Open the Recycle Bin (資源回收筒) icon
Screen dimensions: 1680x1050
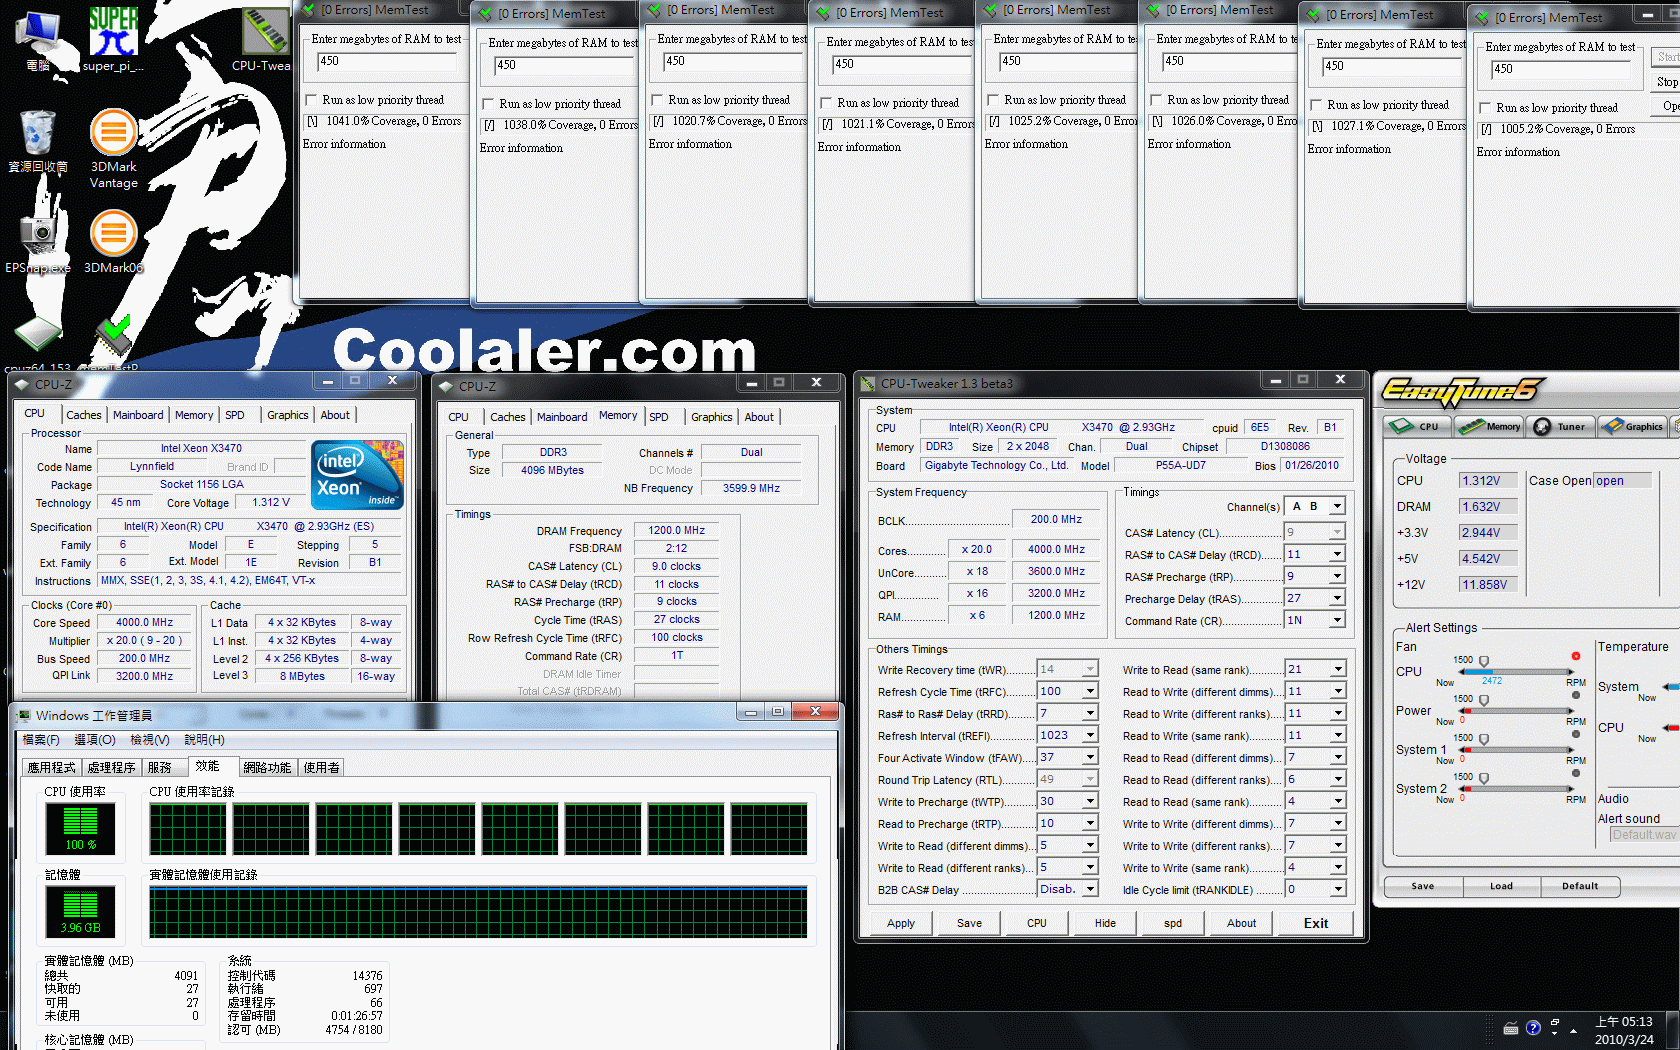pyautogui.click(x=38, y=141)
